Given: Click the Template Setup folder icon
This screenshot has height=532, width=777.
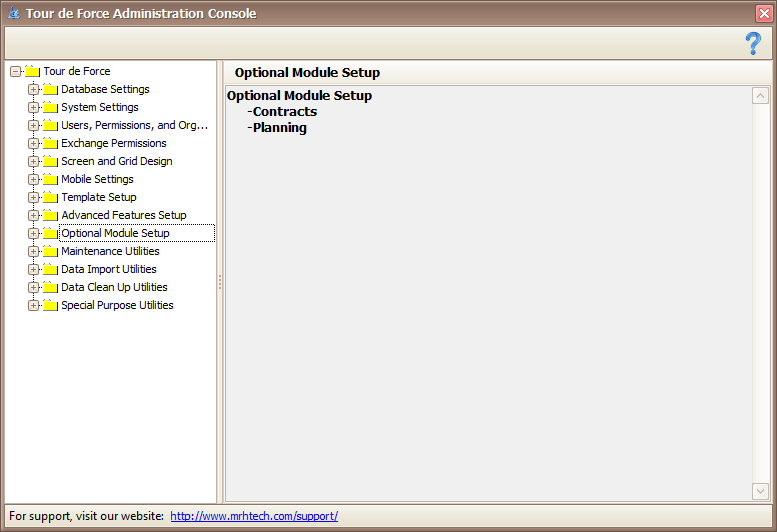Looking at the screenshot, I should pos(51,197).
